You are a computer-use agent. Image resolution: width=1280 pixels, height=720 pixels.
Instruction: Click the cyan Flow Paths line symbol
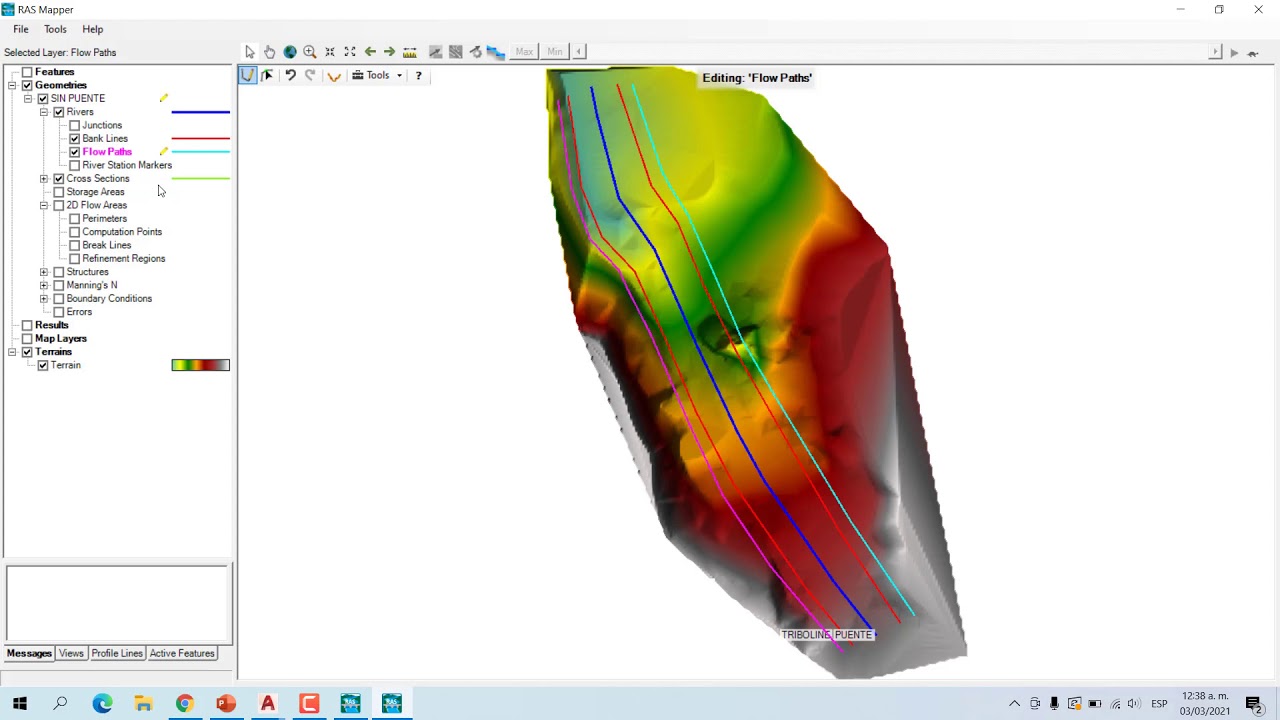click(201, 152)
